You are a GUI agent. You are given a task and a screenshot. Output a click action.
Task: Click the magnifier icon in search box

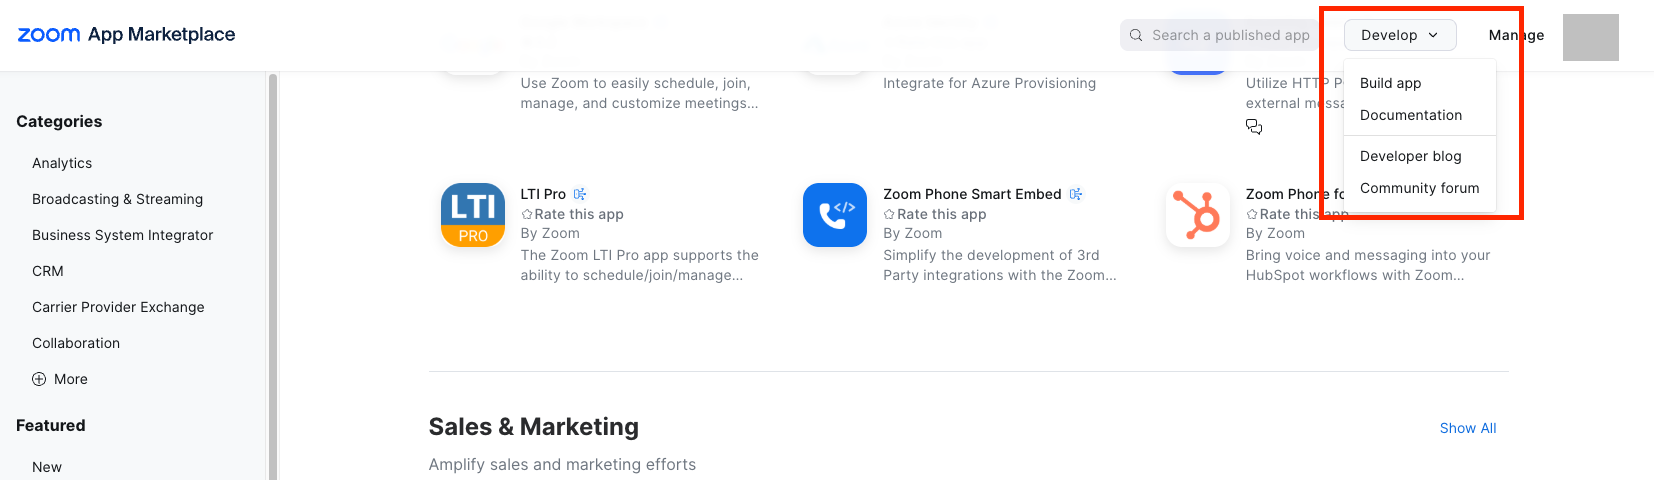pos(1136,35)
